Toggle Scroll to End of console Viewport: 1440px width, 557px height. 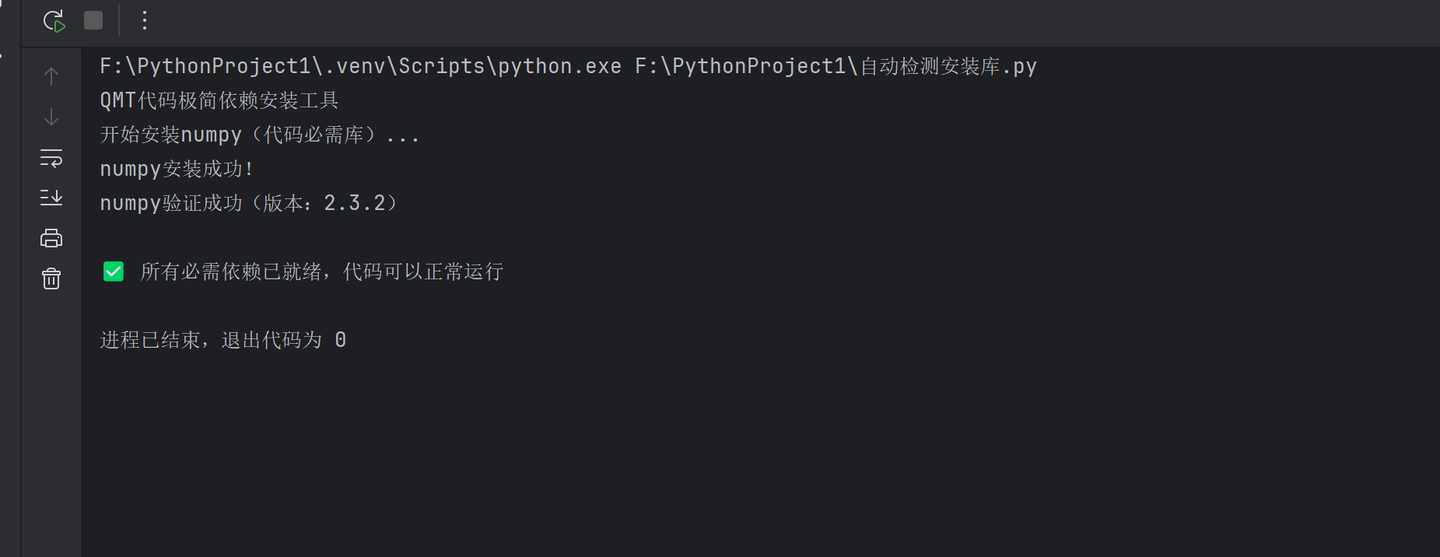51,197
